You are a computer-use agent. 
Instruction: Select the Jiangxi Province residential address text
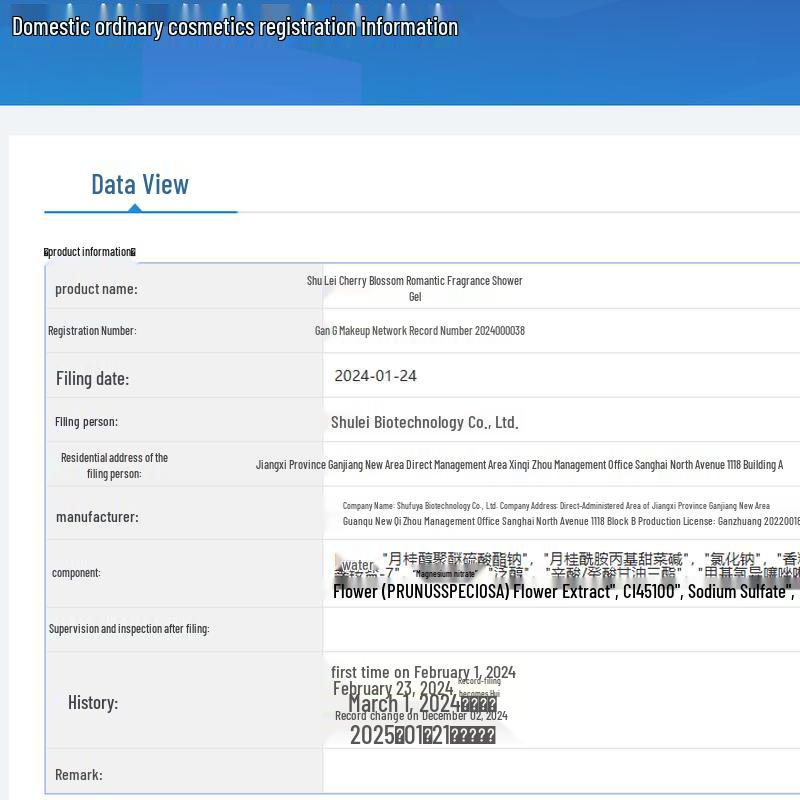pos(519,465)
